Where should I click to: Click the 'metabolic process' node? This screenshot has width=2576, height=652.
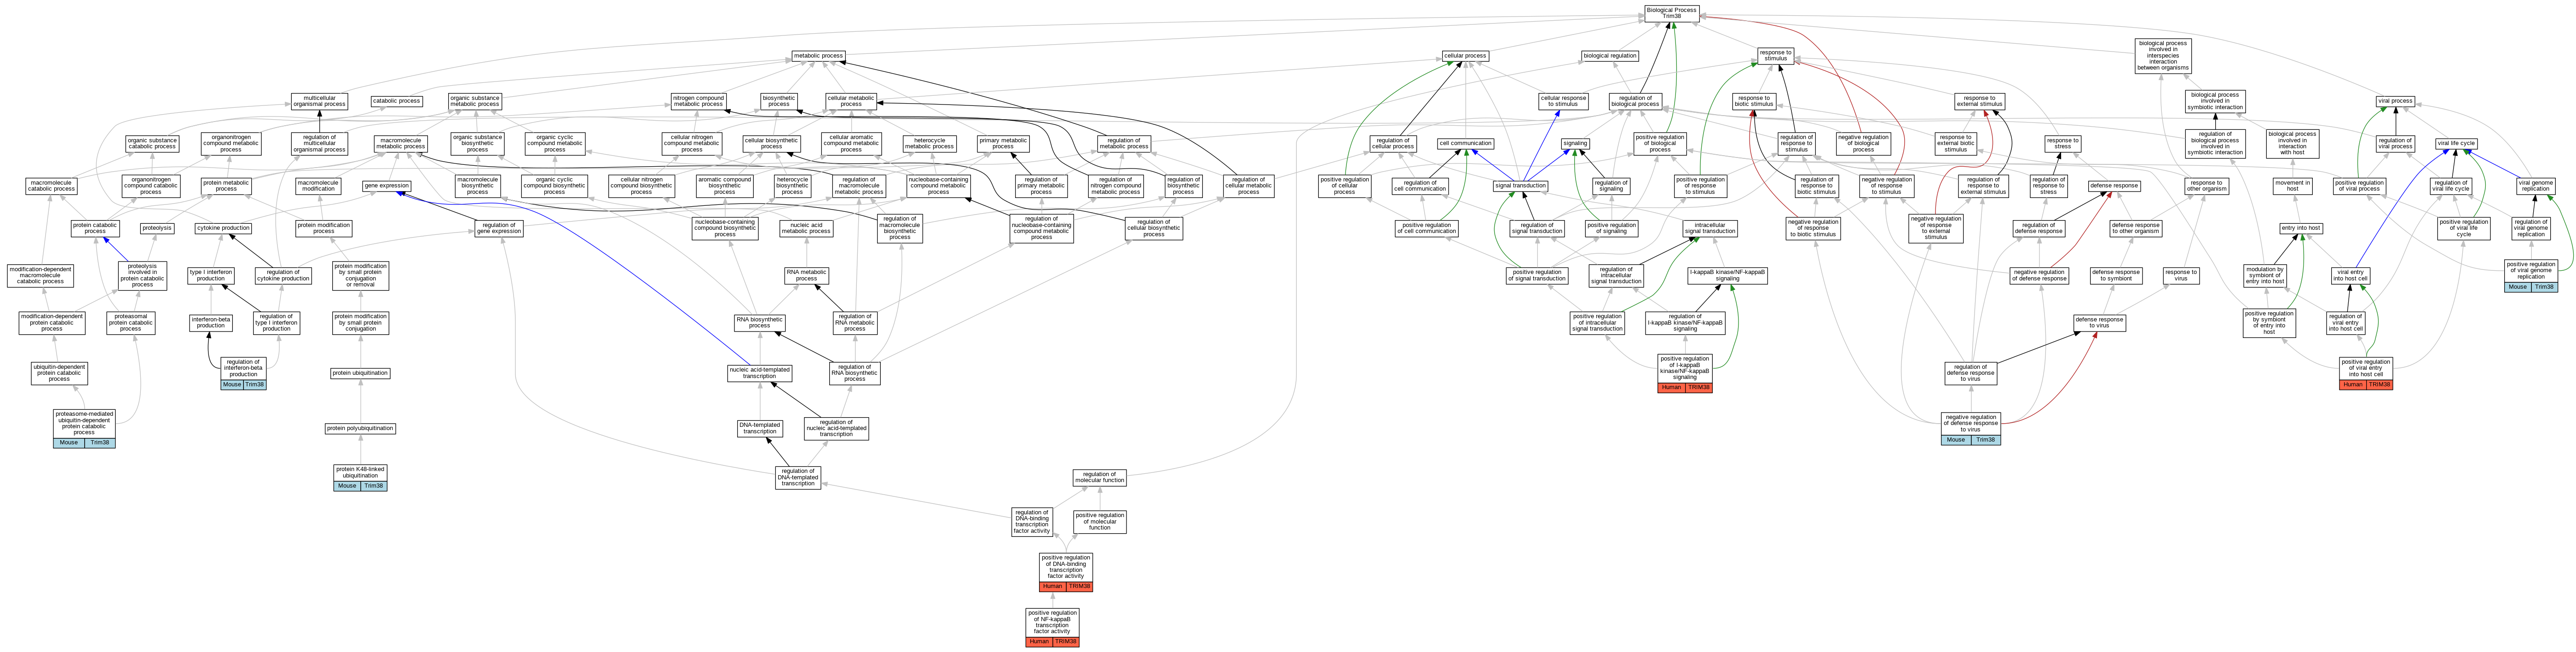818,56
